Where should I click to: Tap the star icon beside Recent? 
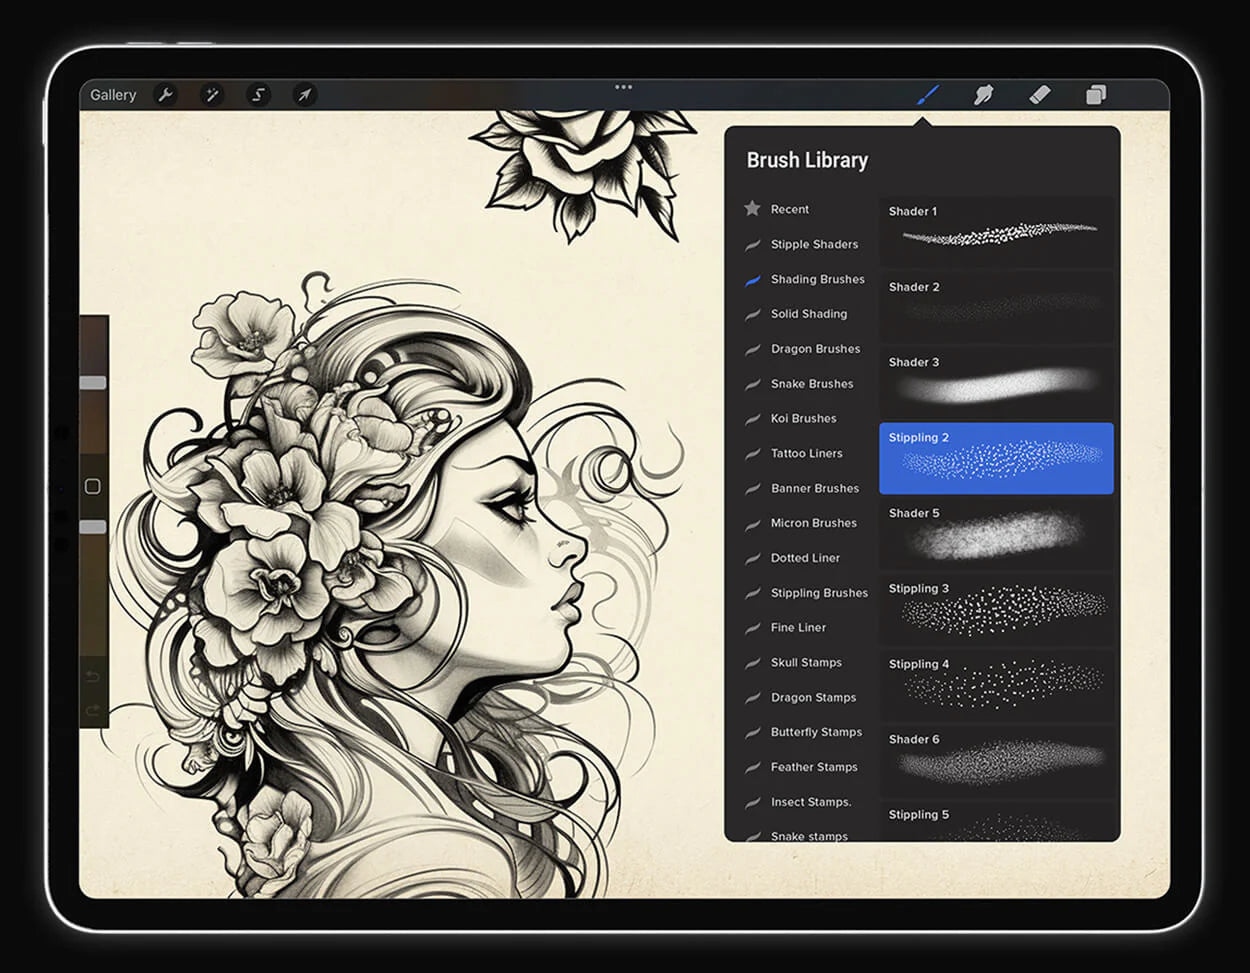click(x=752, y=208)
